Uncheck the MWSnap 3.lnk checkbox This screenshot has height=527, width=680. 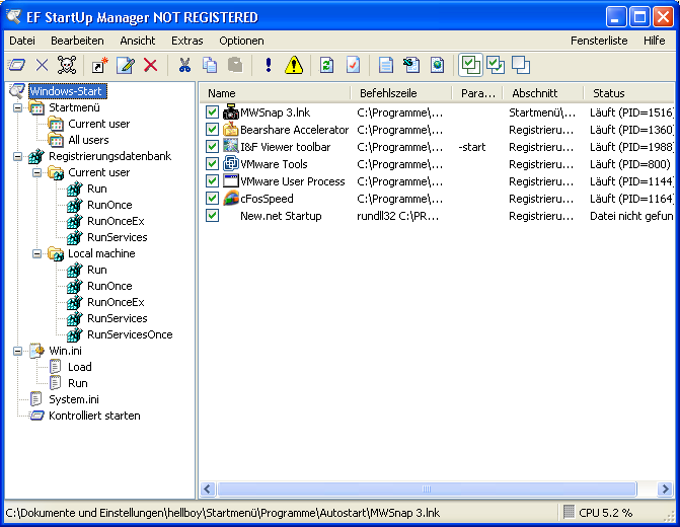pyautogui.click(x=212, y=112)
